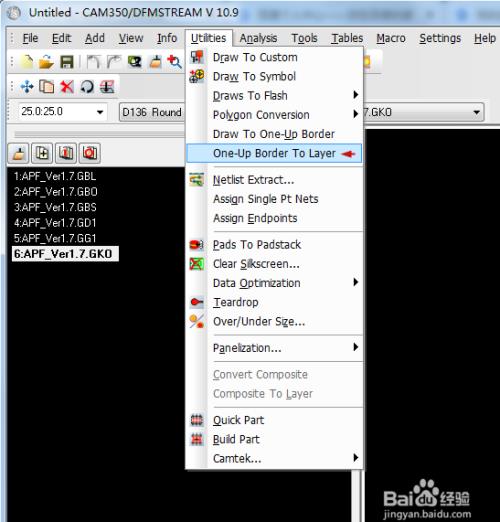
Task: Open the Analysis menu
Action: (258, 38)
